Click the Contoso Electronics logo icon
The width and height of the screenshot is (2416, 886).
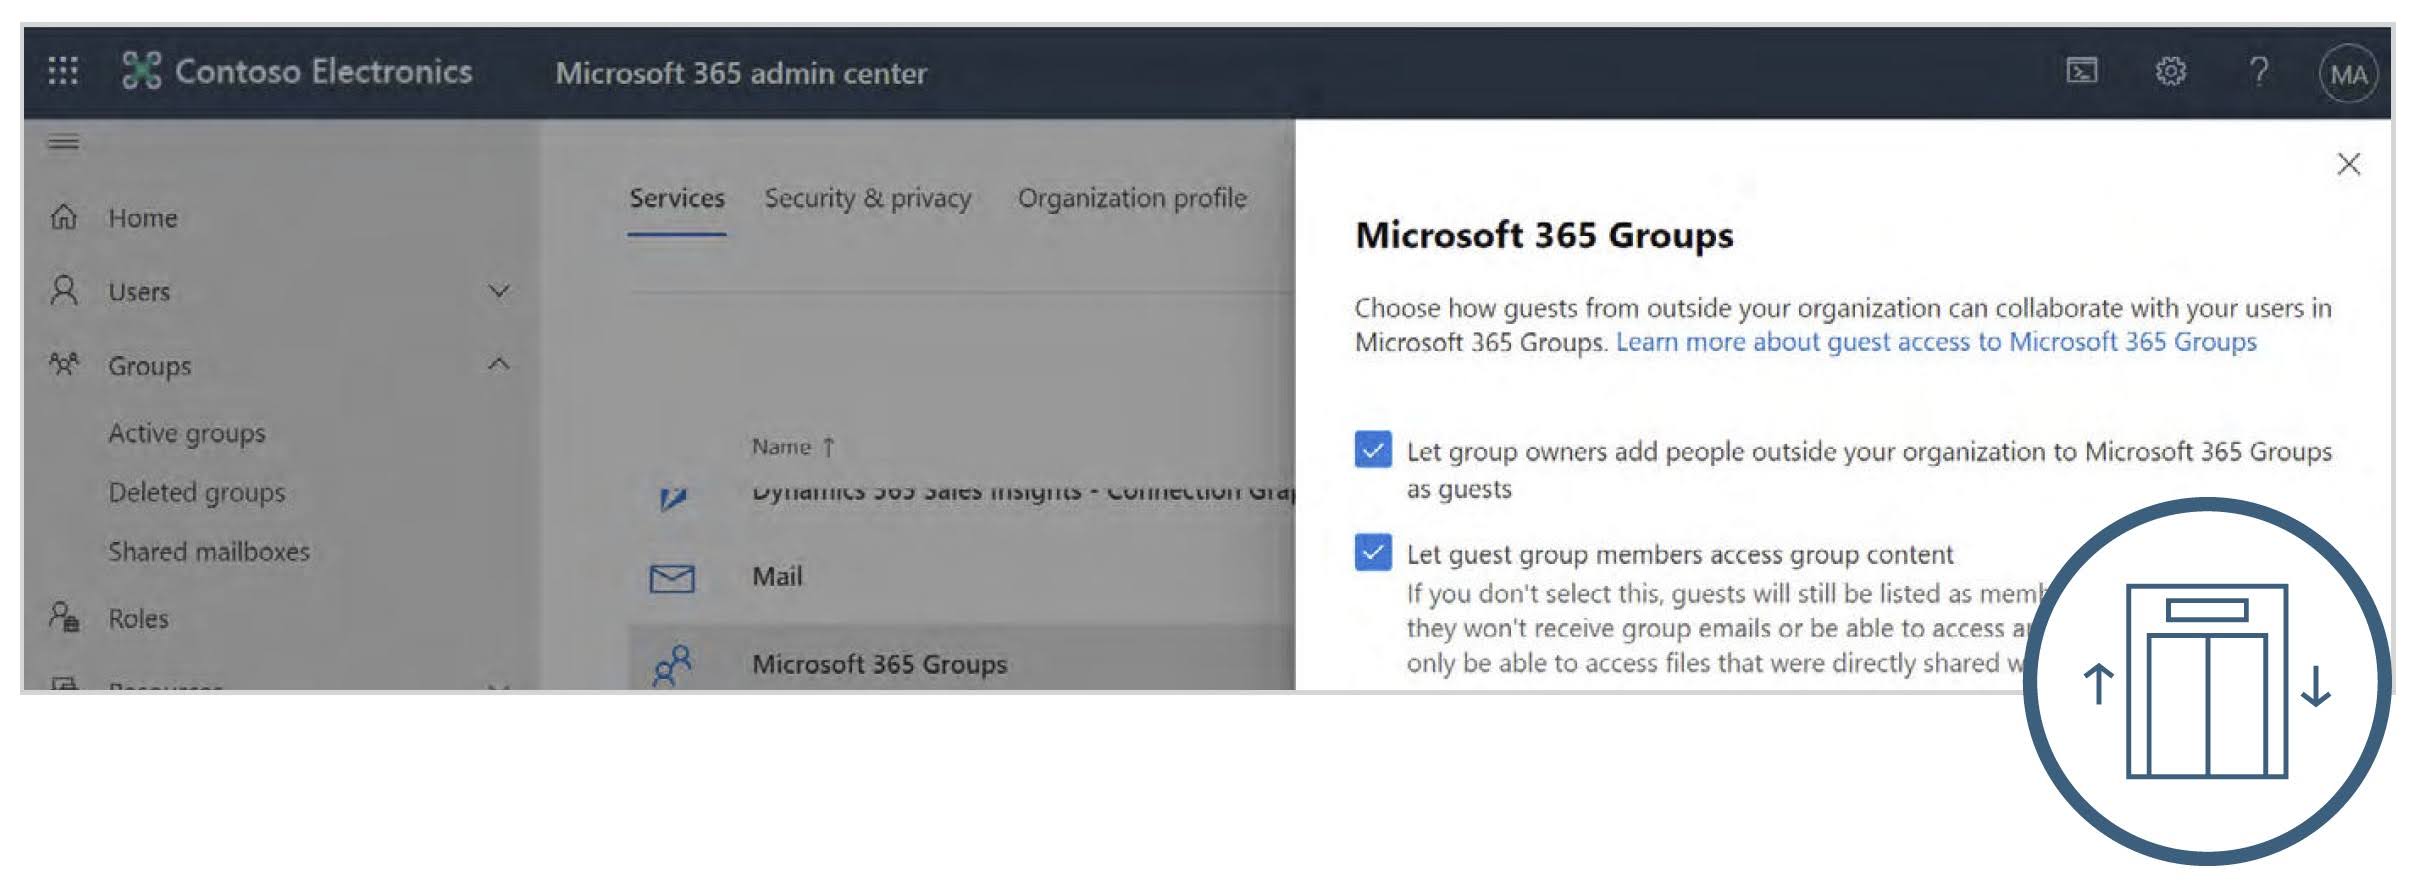pyautogui.click(x=141, y=71)
